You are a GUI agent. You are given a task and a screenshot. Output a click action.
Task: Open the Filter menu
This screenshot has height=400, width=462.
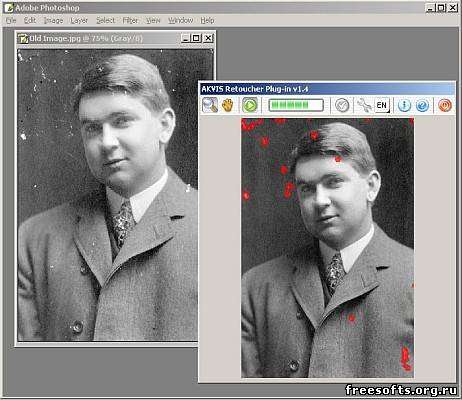click(x=130, y=20)
